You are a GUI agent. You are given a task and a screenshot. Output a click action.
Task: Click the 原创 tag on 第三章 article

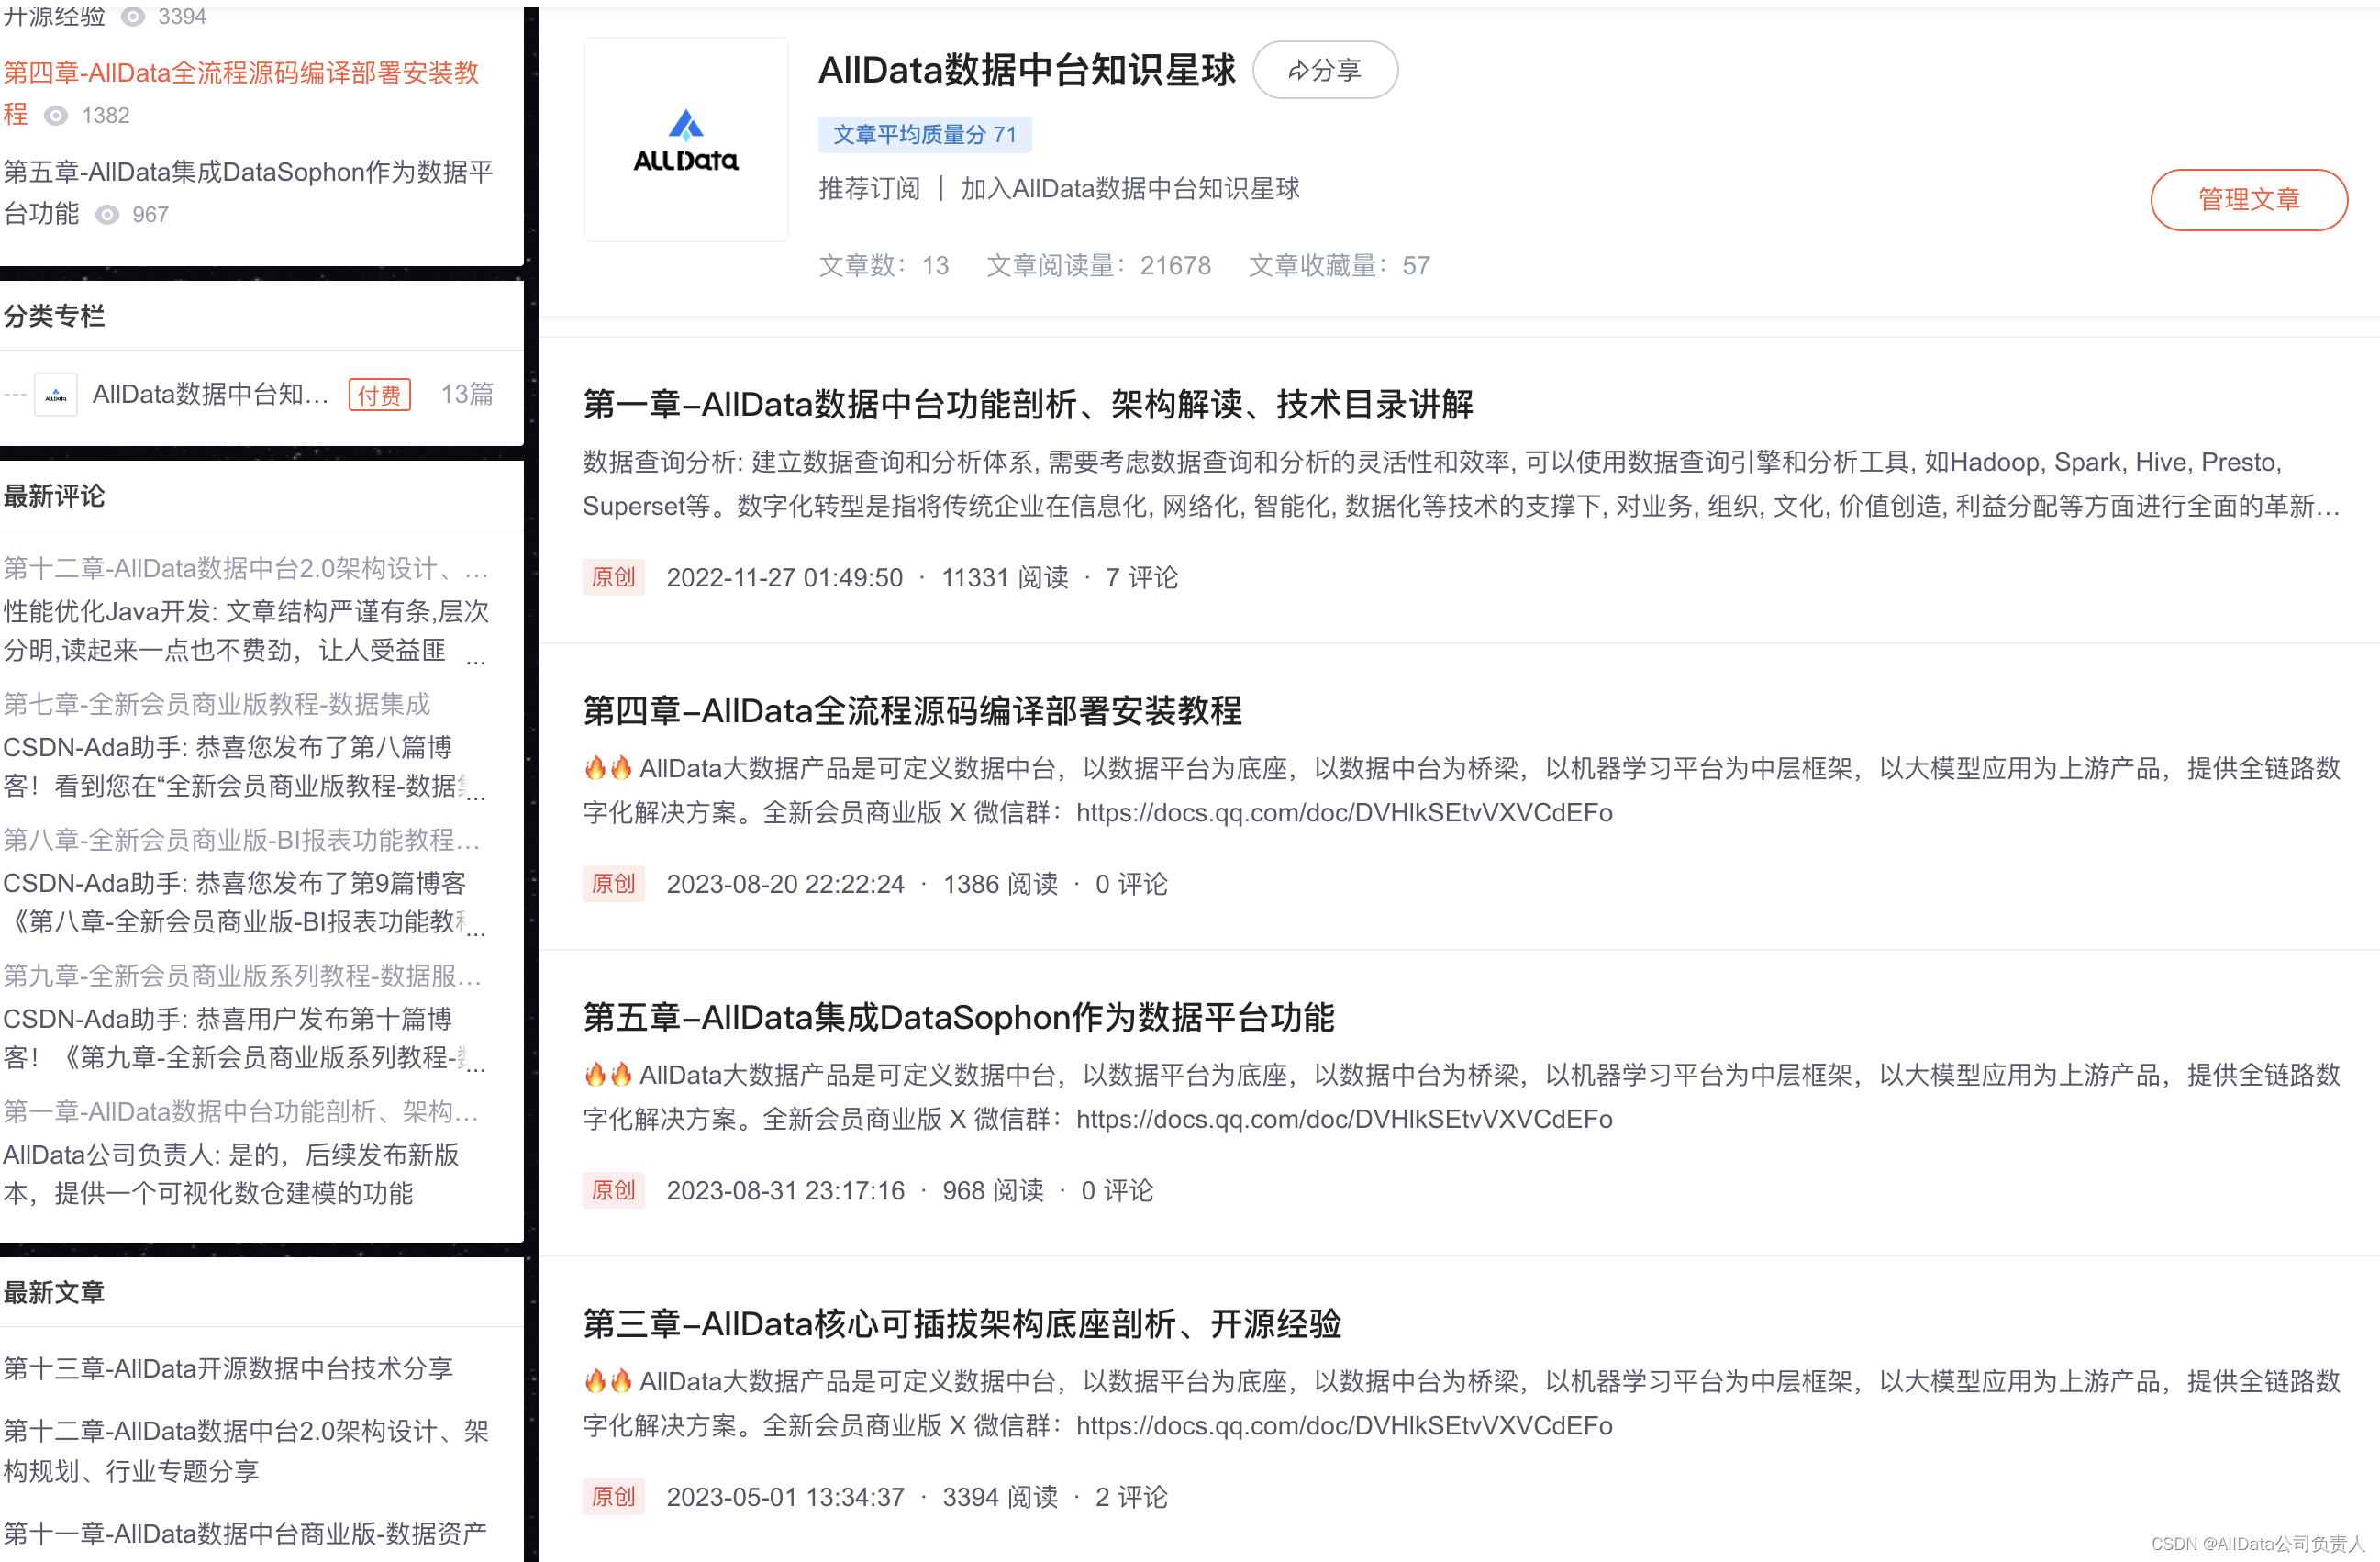click(x=613, y=1496)
